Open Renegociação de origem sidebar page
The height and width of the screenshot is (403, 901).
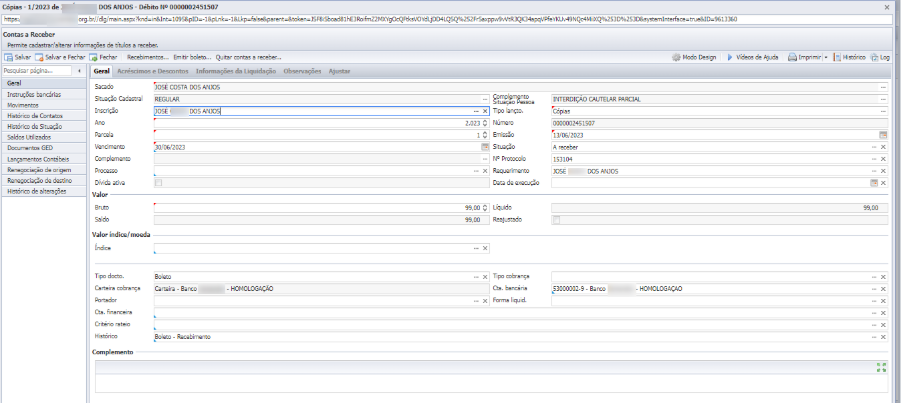pos(44,170)
